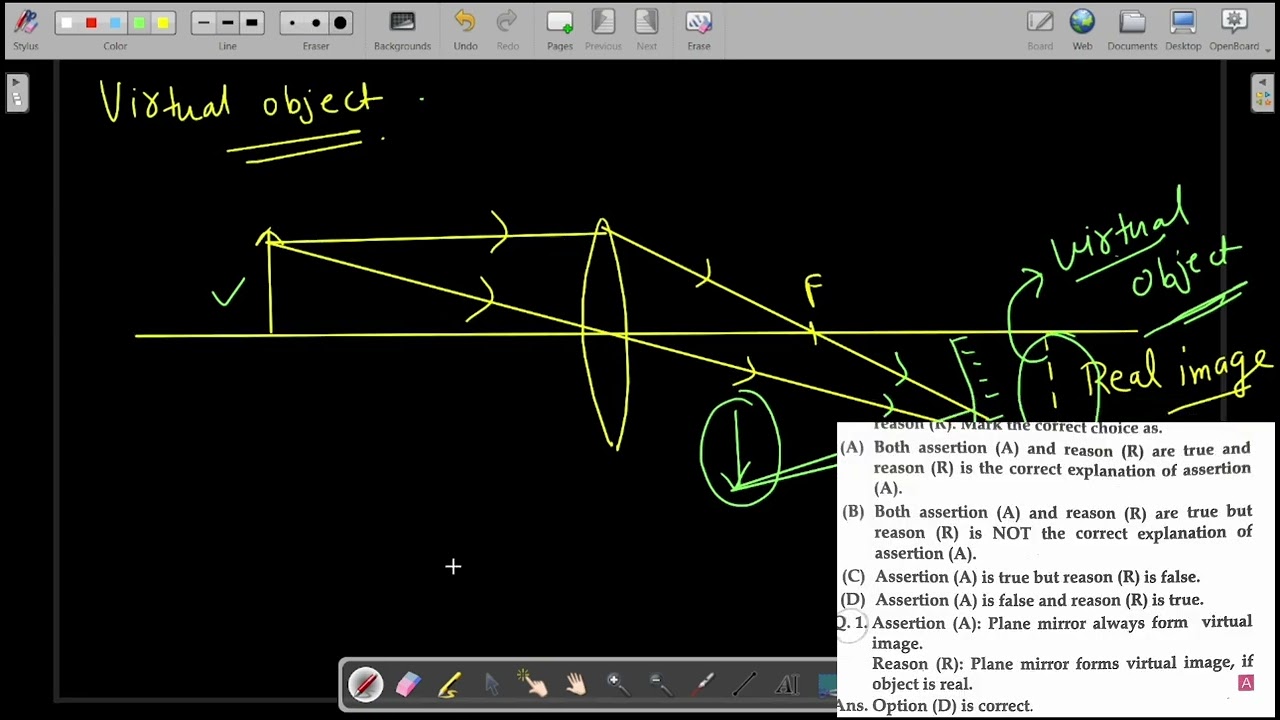Open the OpenBoard menu
1280x720 pixels.
tap(1234, 29)
